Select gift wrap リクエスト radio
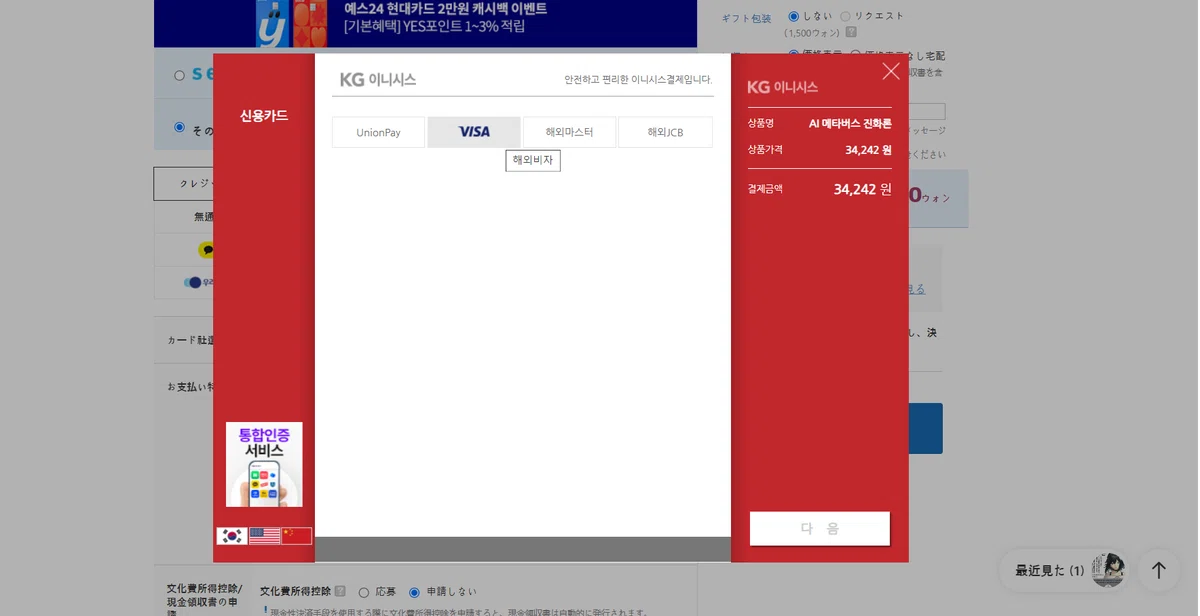1200x616 pixels. point(845,16)
